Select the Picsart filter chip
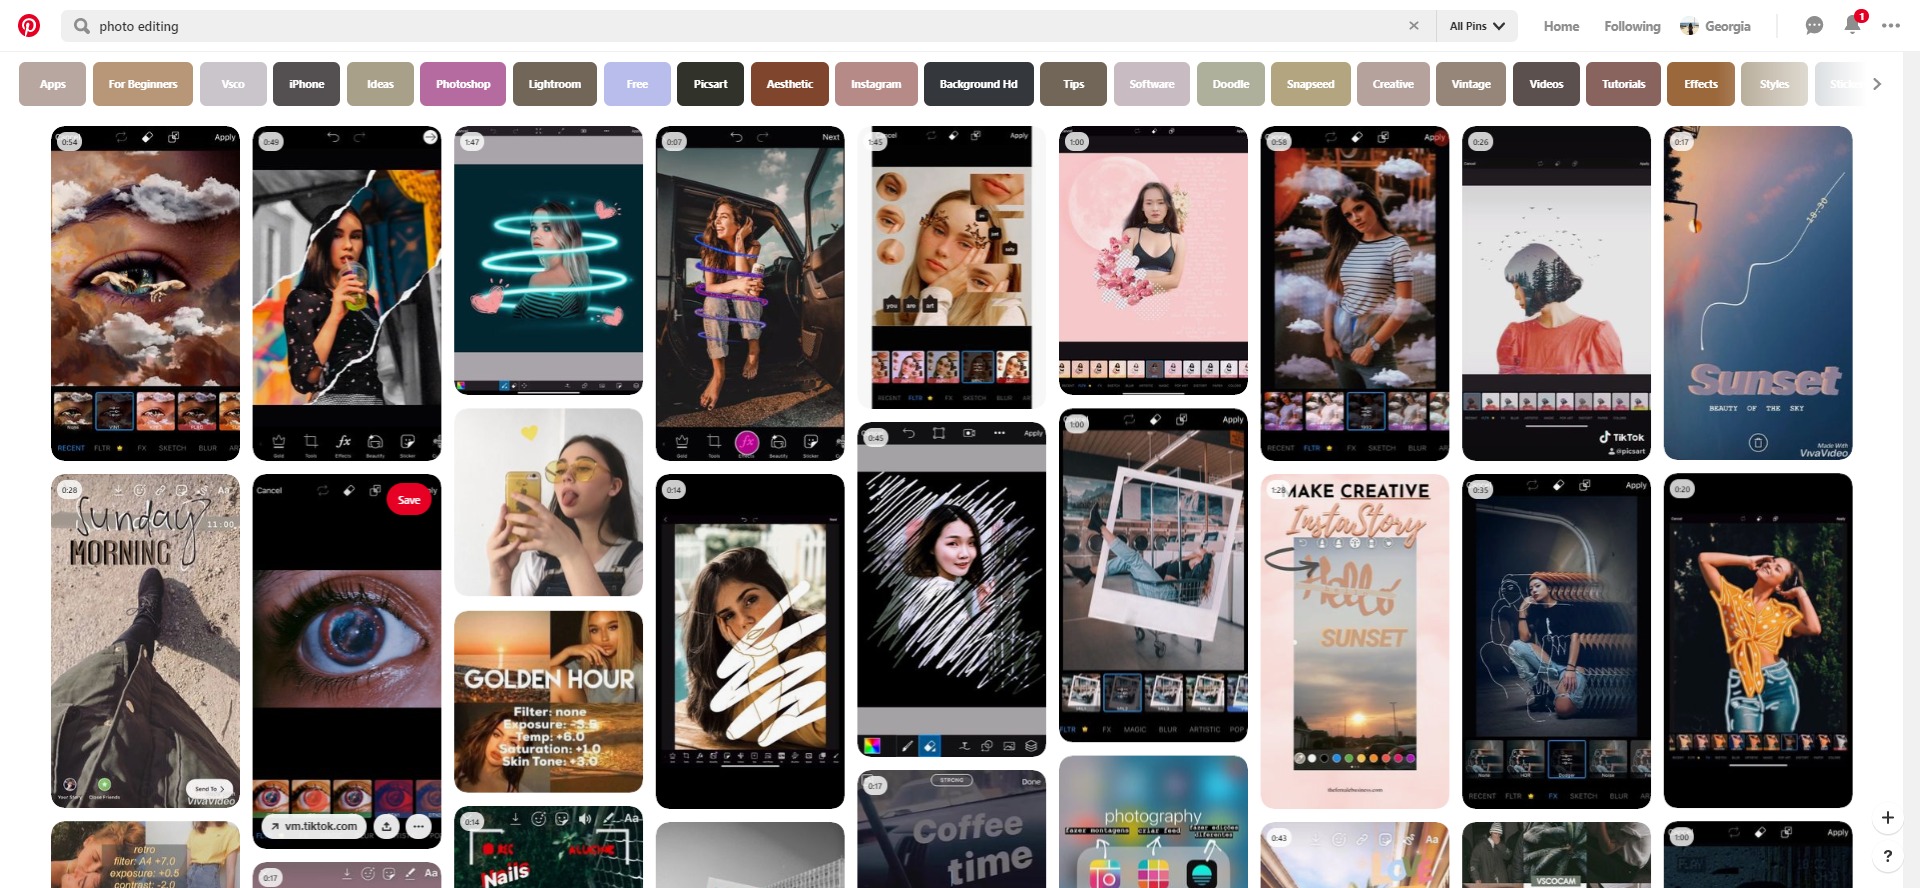Image resolution: width=1920 pixels, height=888 pixels. pyautogui.click(x=711, y=84)
